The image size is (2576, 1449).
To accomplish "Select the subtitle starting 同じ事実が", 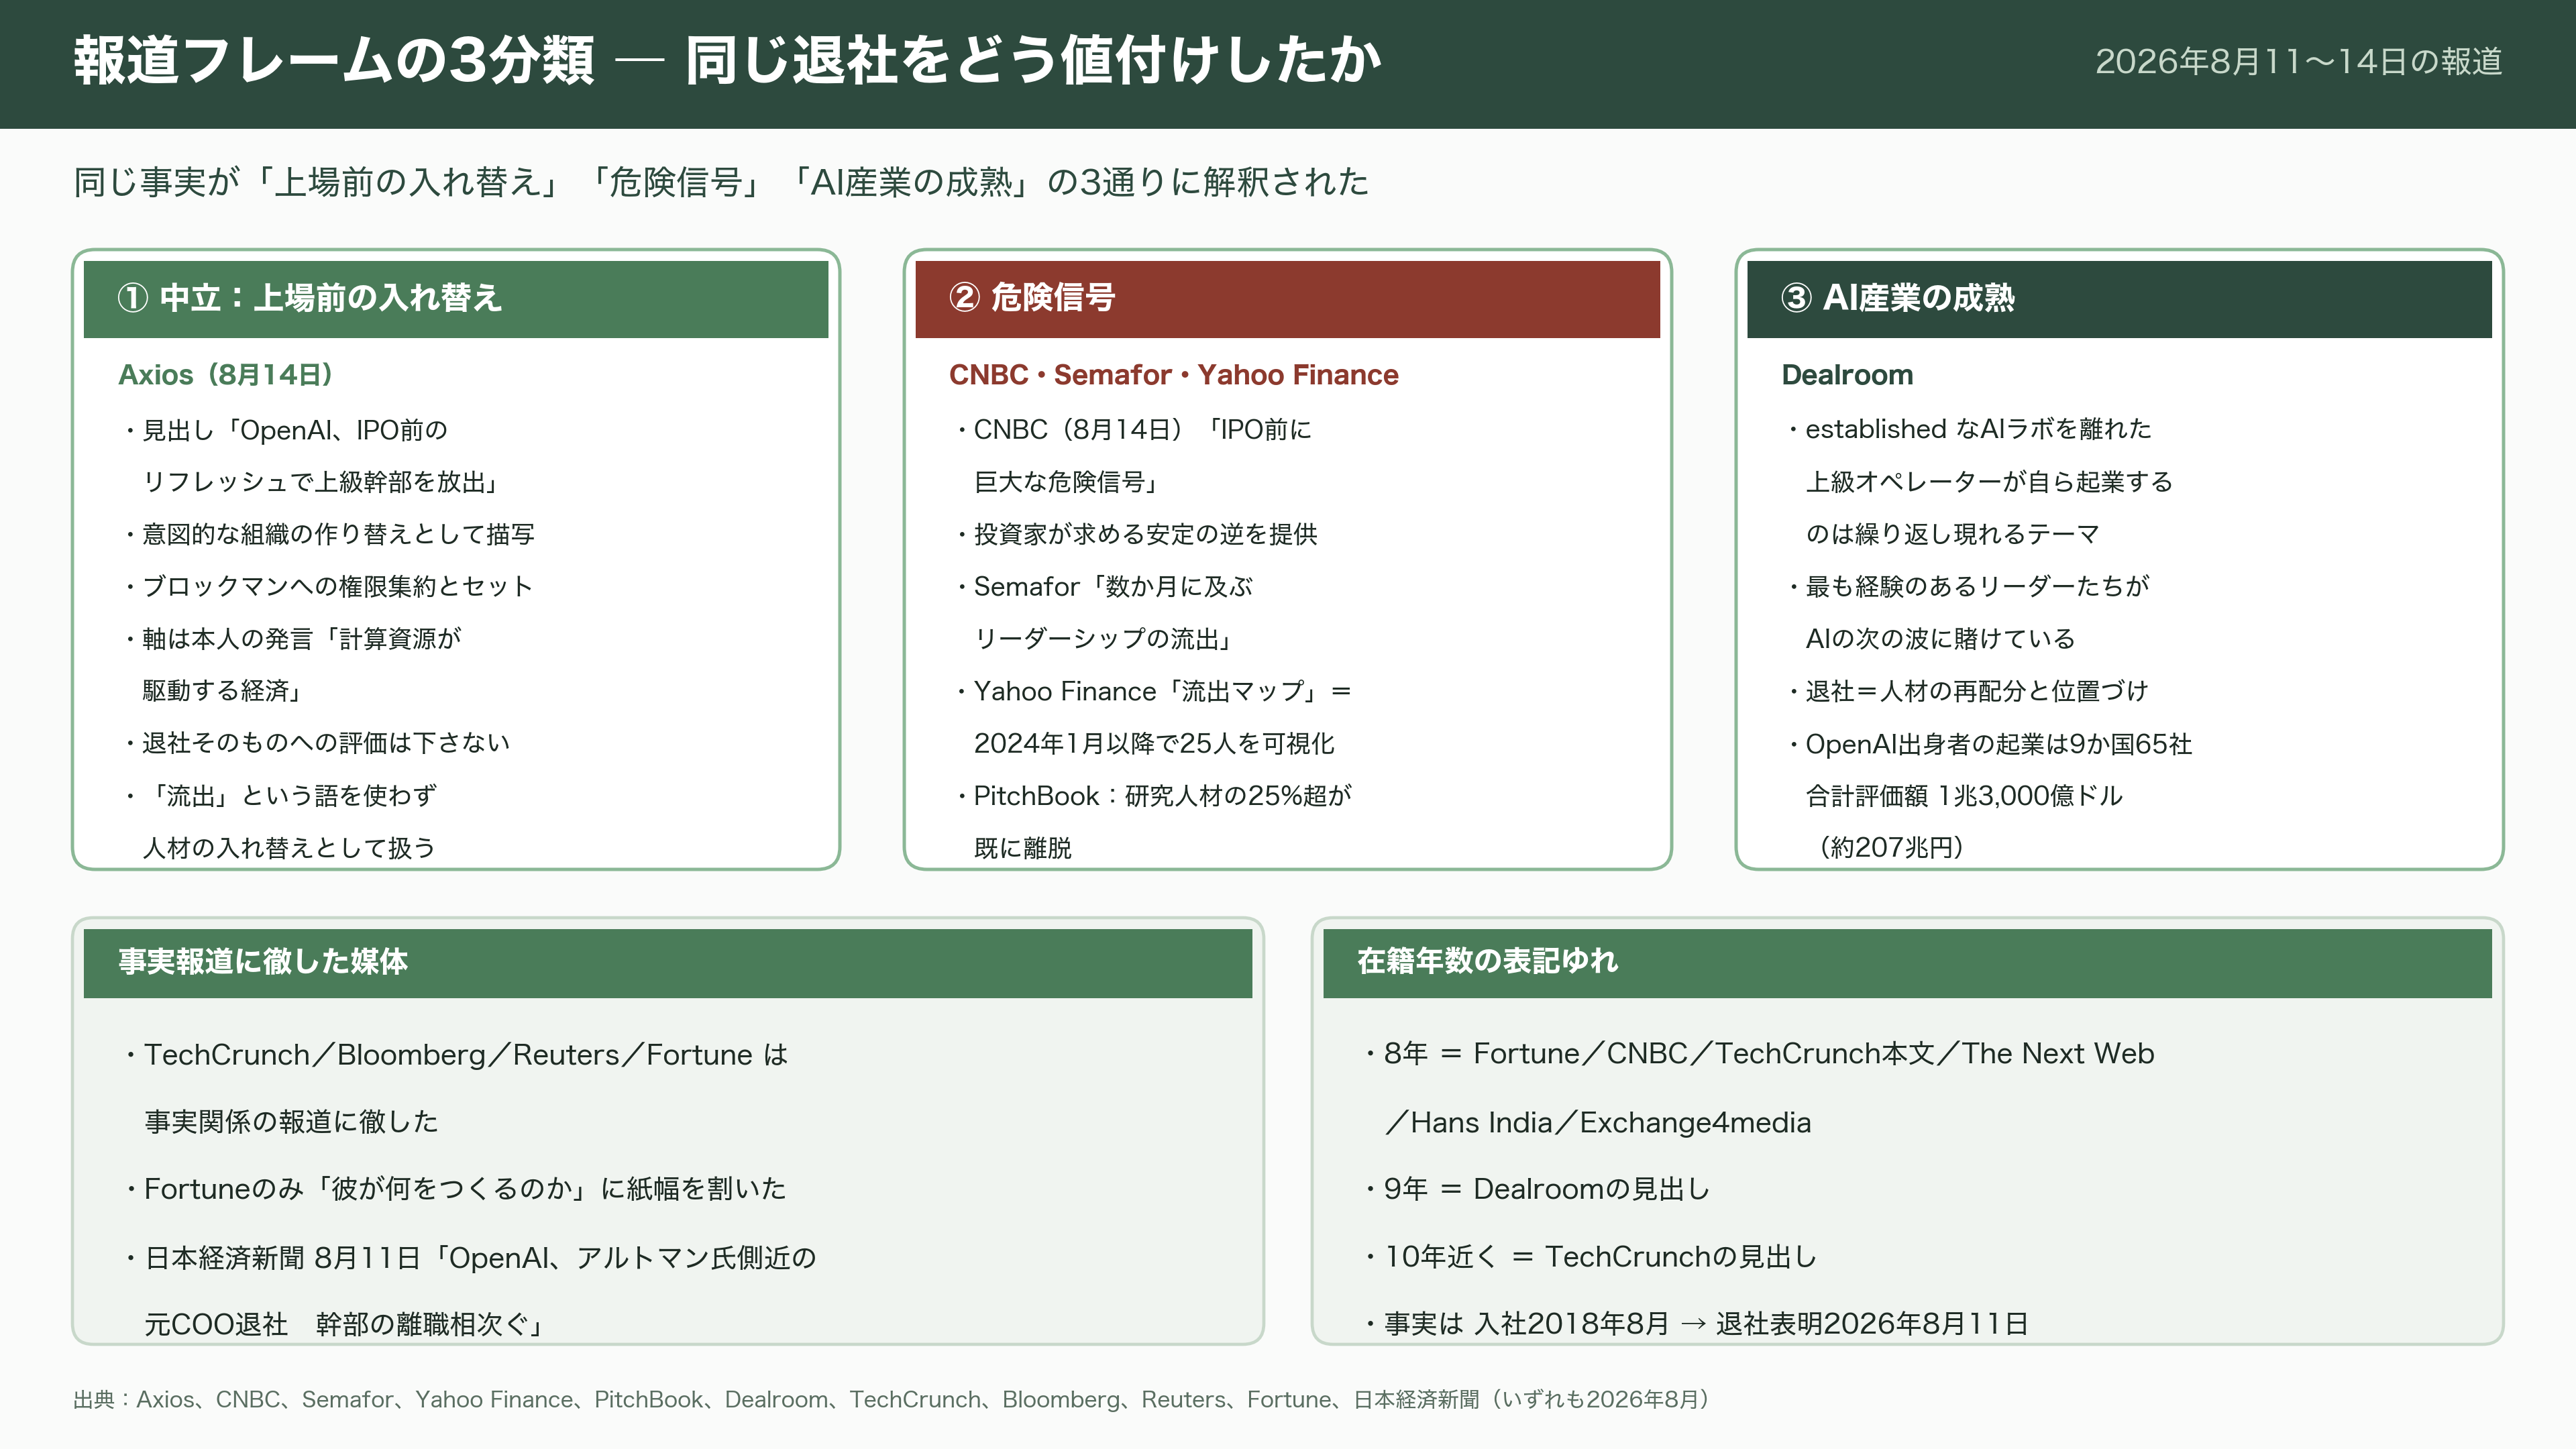I will pos(720,182).
